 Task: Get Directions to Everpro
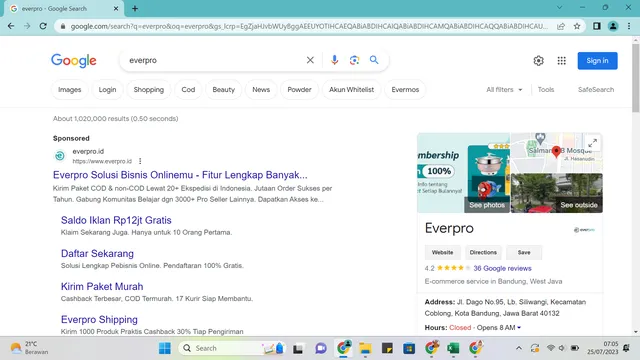tap(483, 252)
